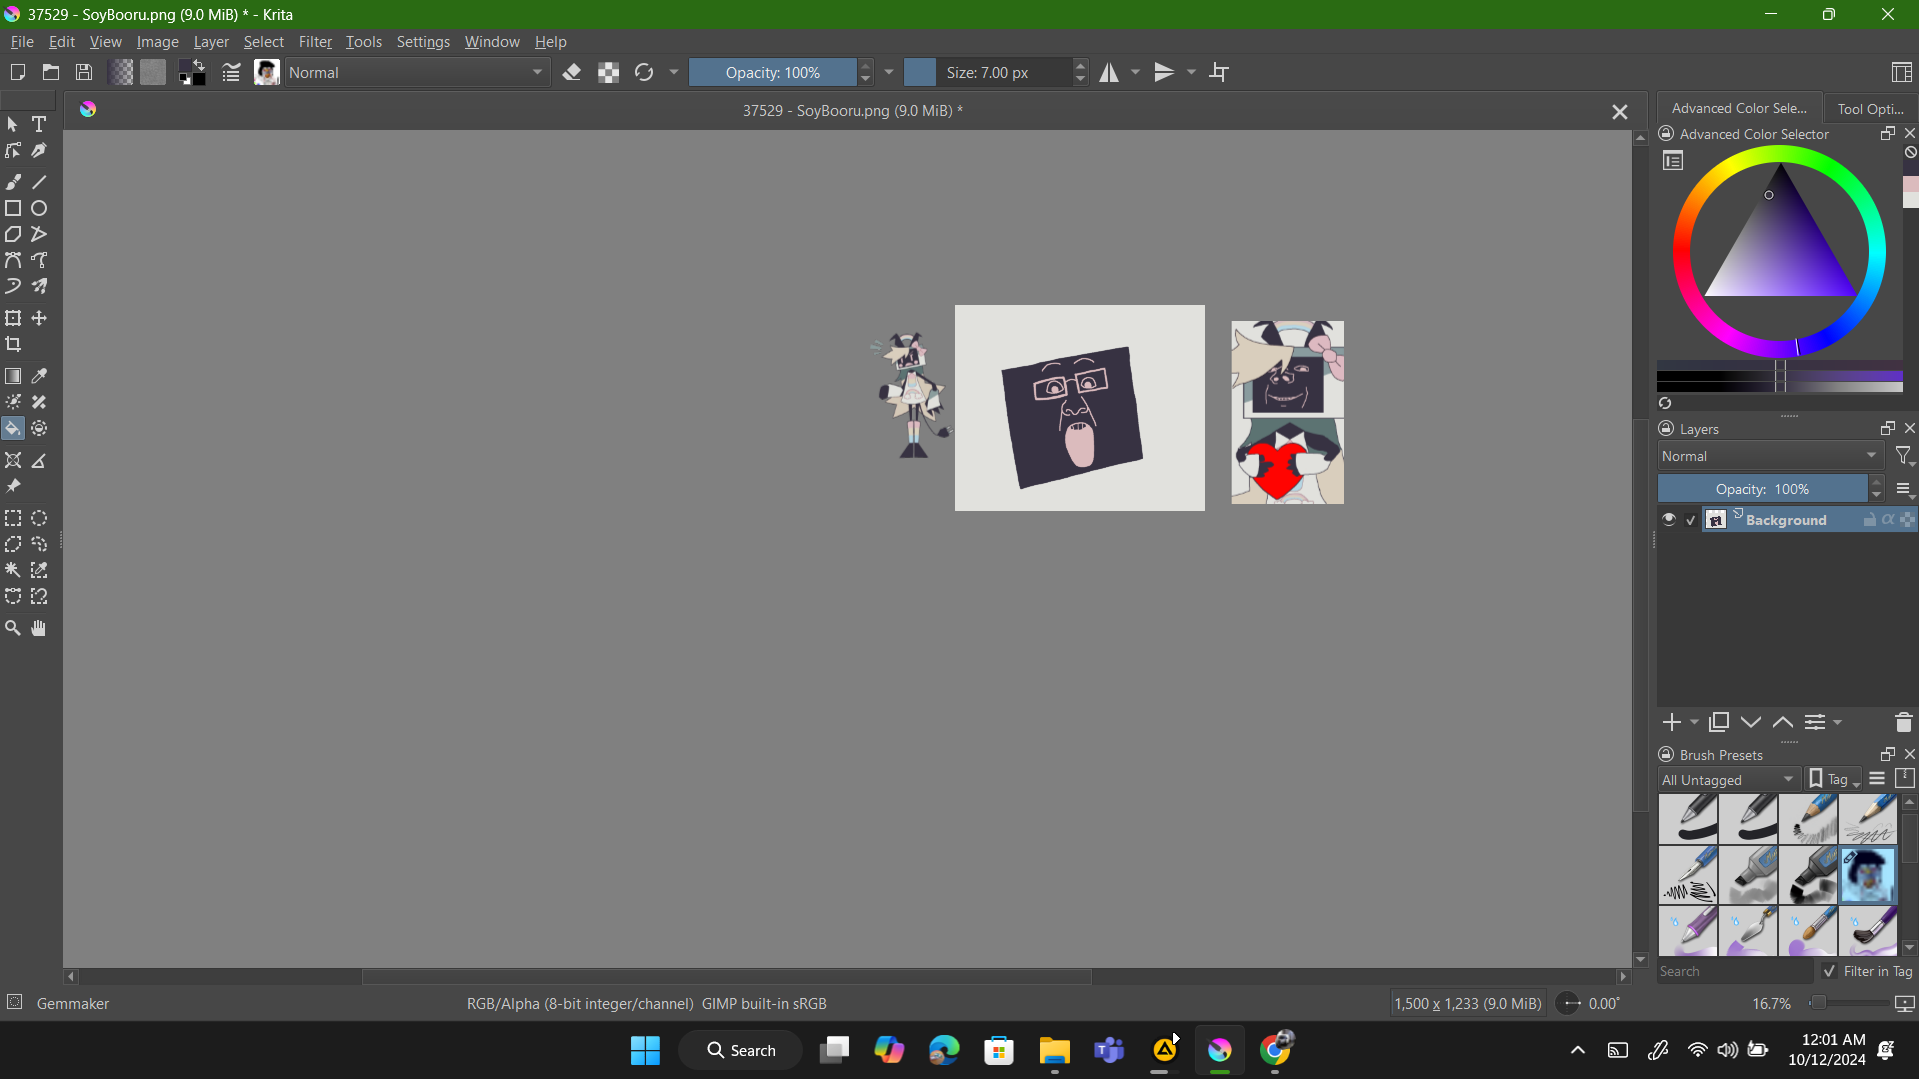Click the brush preset Search field

click(1734, 971)
